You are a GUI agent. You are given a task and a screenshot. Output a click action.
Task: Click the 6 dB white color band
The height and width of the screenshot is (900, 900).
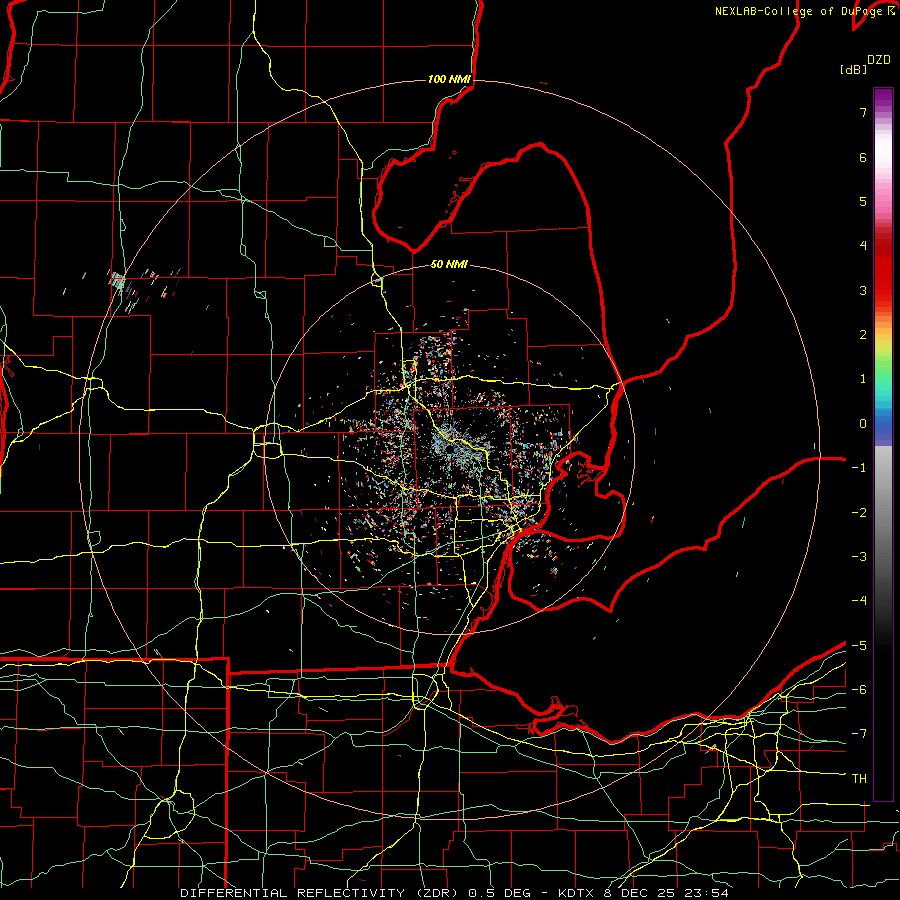coord(883,157)
